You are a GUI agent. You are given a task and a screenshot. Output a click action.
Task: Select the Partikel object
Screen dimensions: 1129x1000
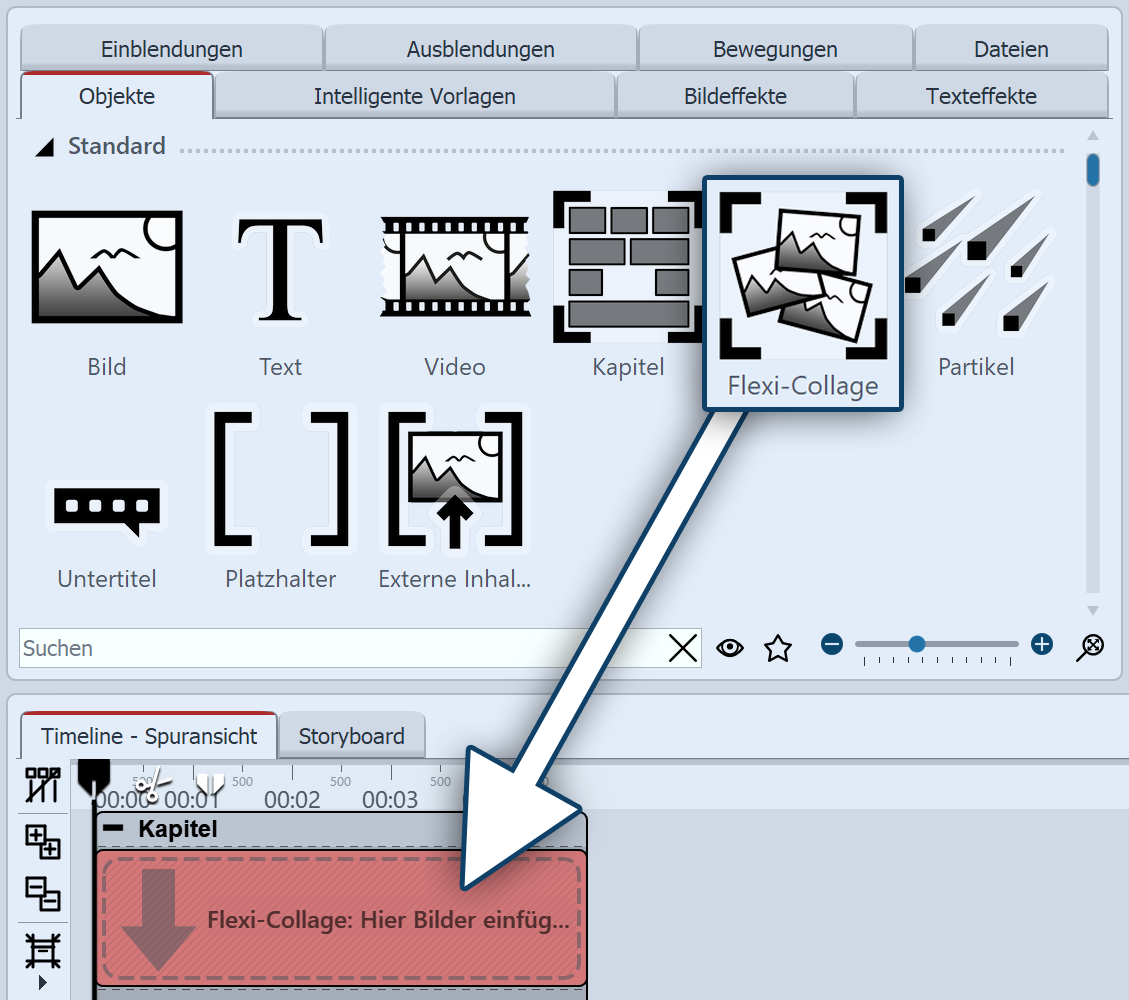pos(976,267)
